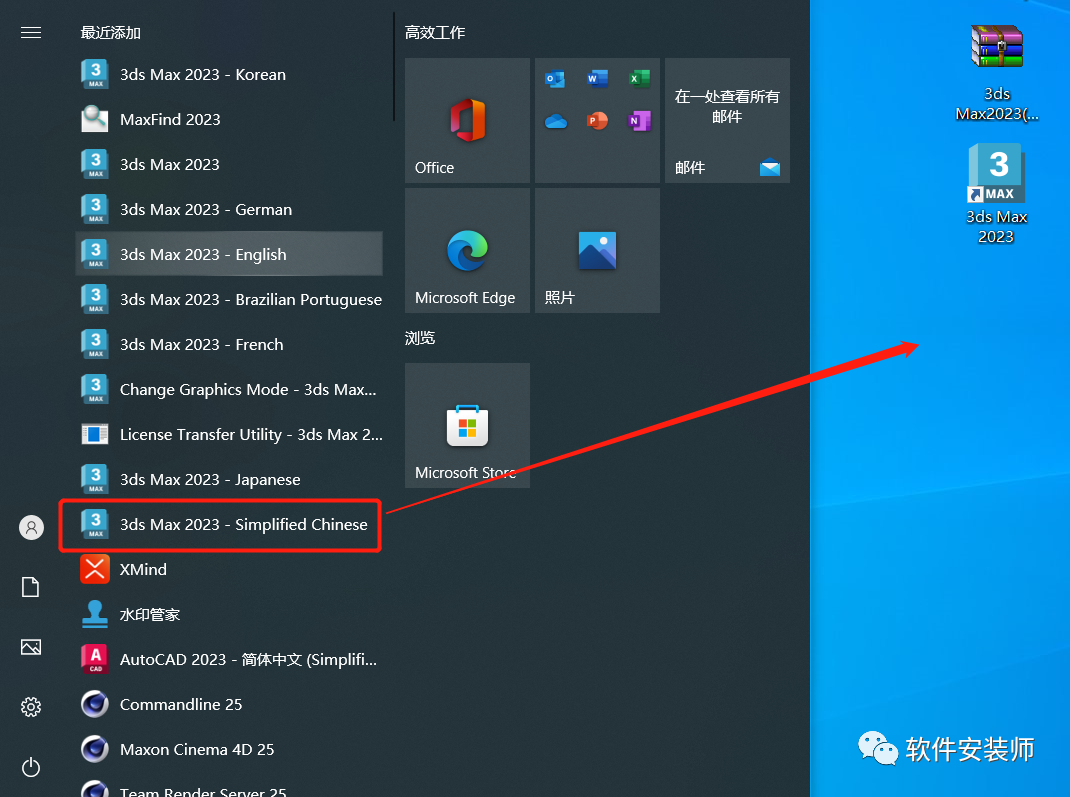Open the Microsoft Store tile
The width and height of the screenshot is (1070, 797).
(x=467, y=425)
